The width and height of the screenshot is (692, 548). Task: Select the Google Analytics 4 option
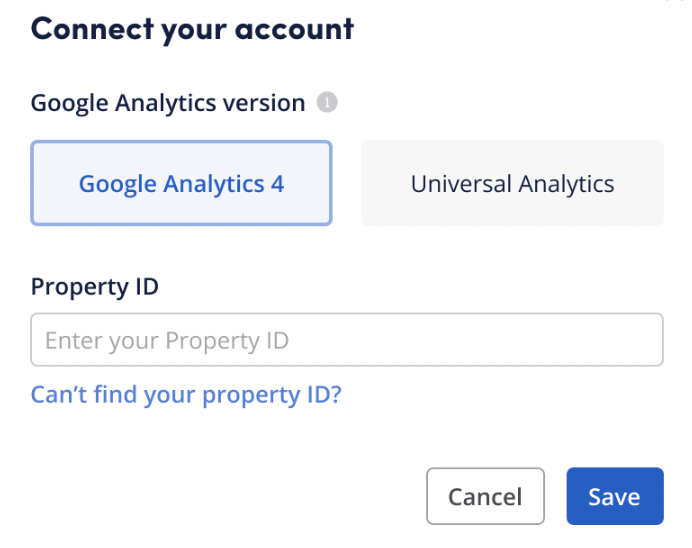tap(181, 184)
